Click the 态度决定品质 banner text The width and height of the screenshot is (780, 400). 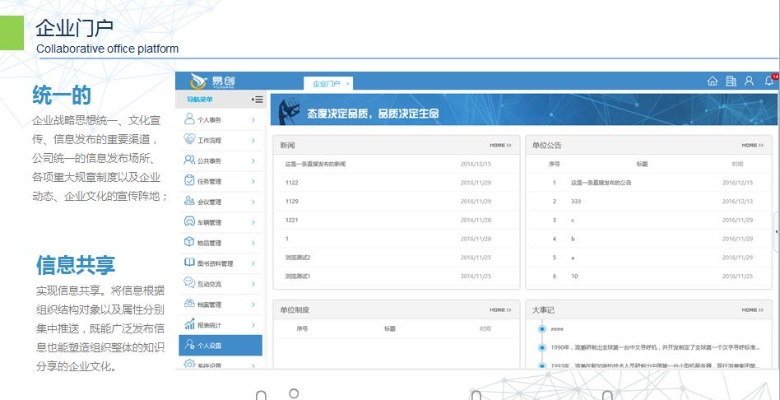373,114
